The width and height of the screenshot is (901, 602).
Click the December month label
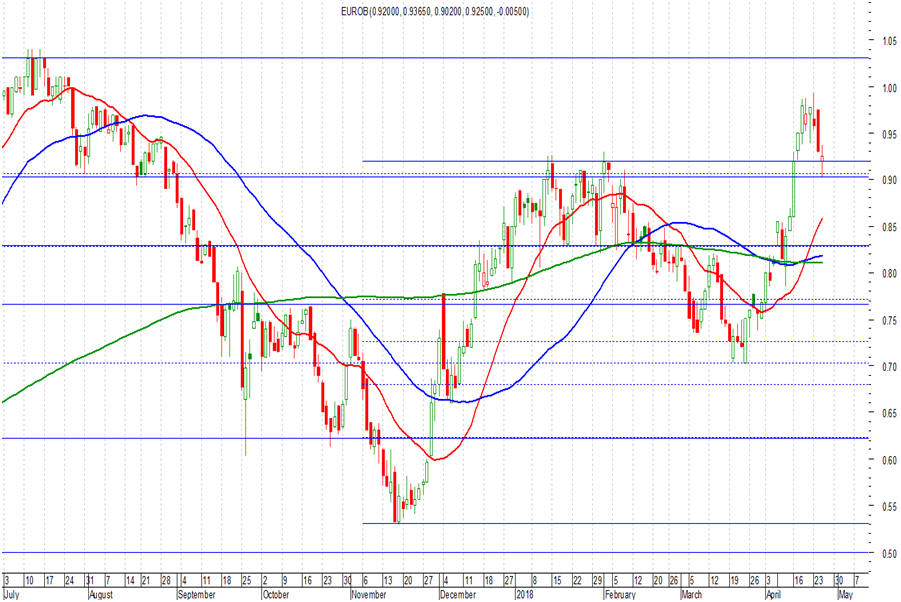458,595
